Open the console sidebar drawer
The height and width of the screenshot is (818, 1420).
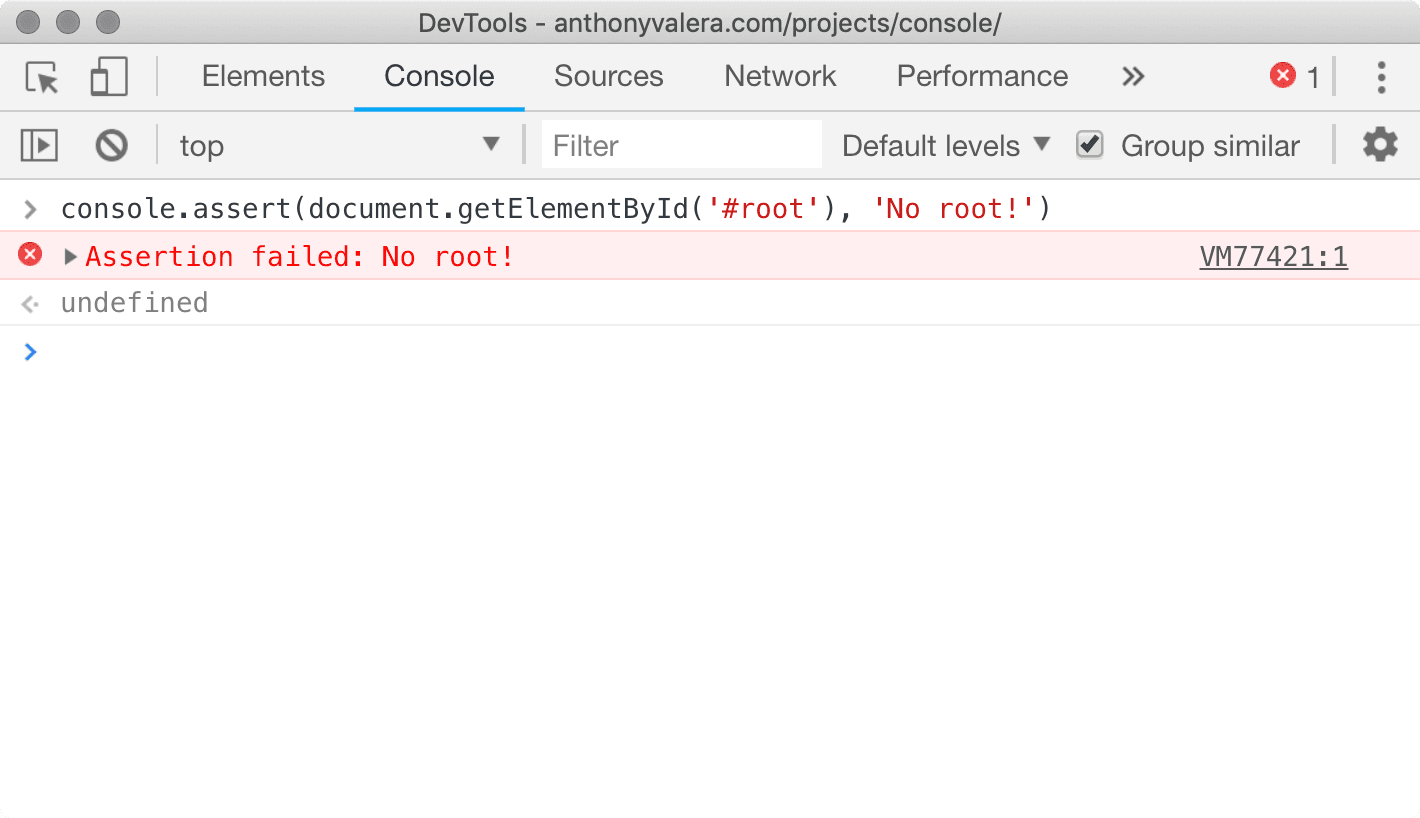point(39,144)
